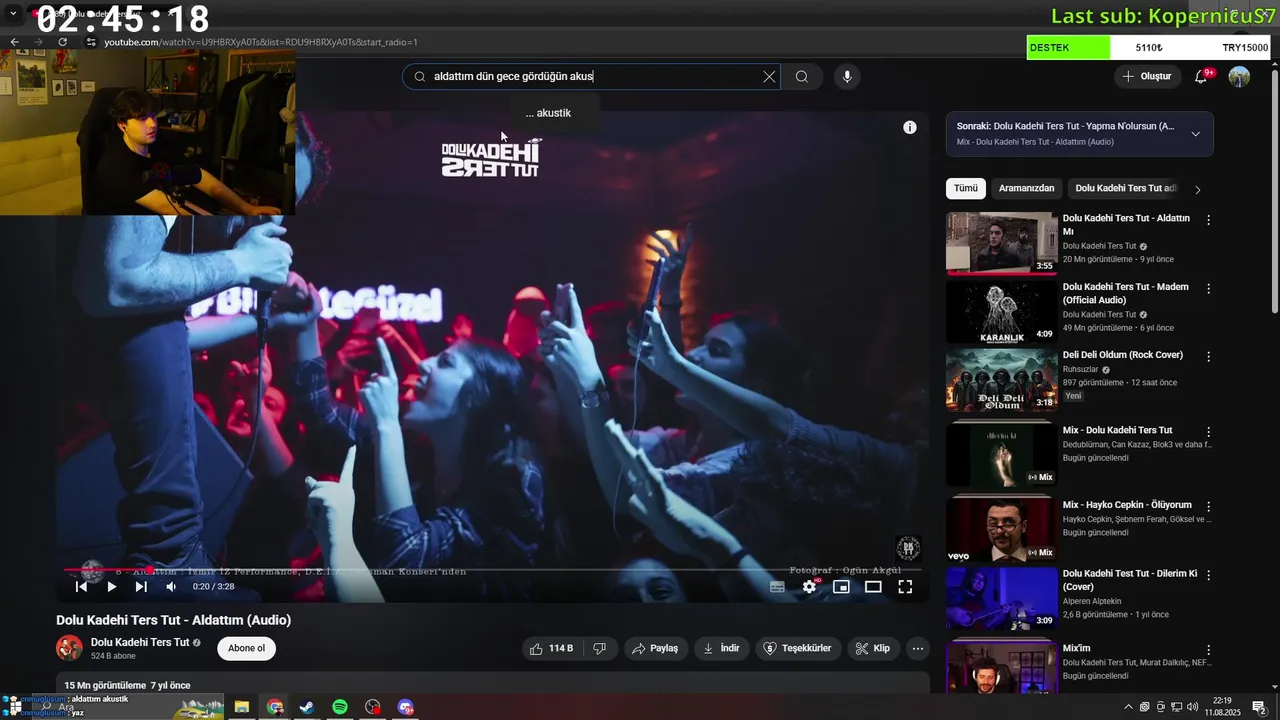
Task: Click the video info card icon
Action: tap(910, 127)
